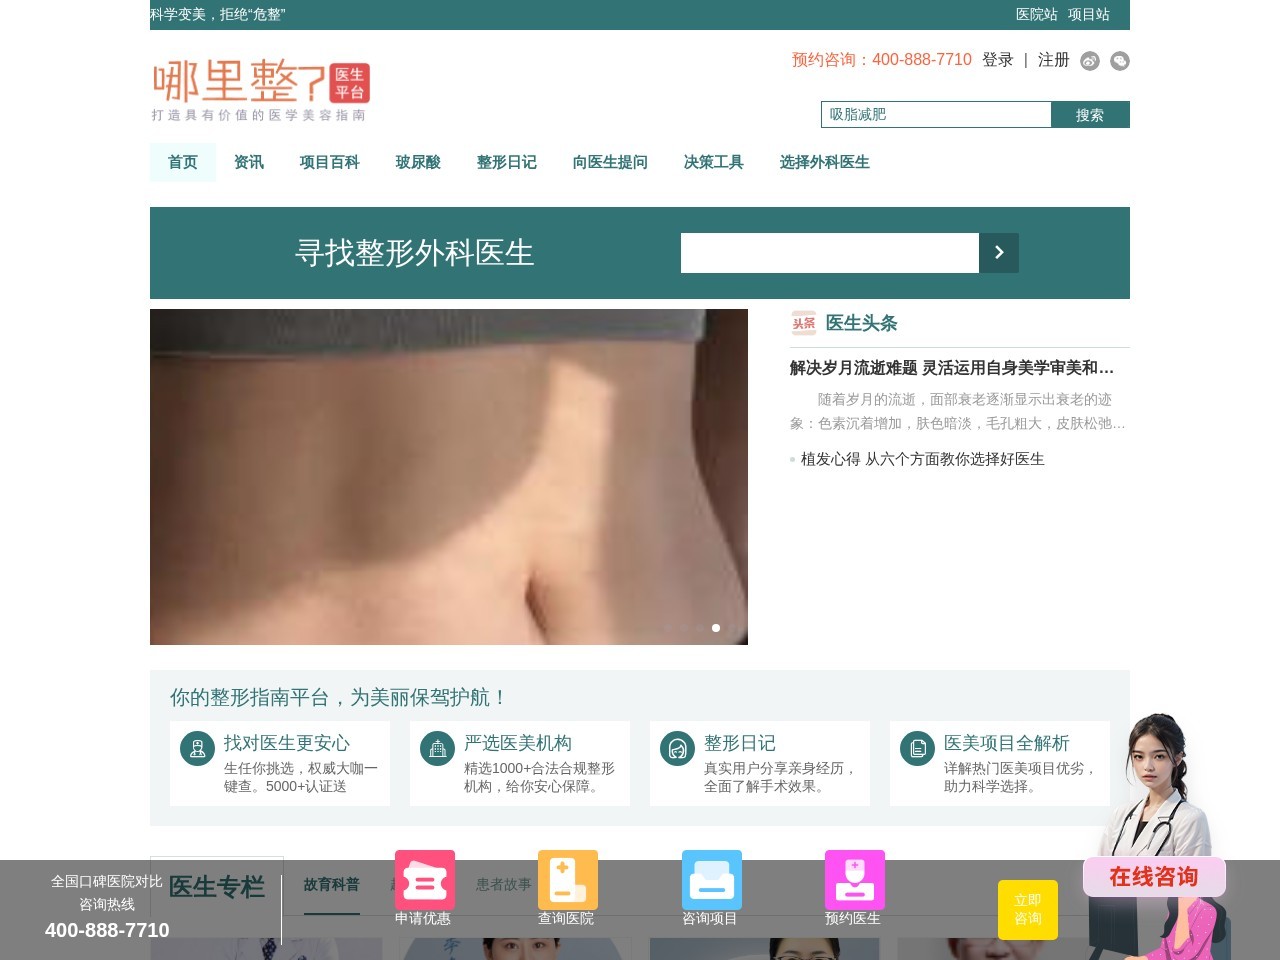The width and height of the screenshot is (1280, 960).
Task: Expand the 决策工具 menu item
Action: (x=712, y=162)
